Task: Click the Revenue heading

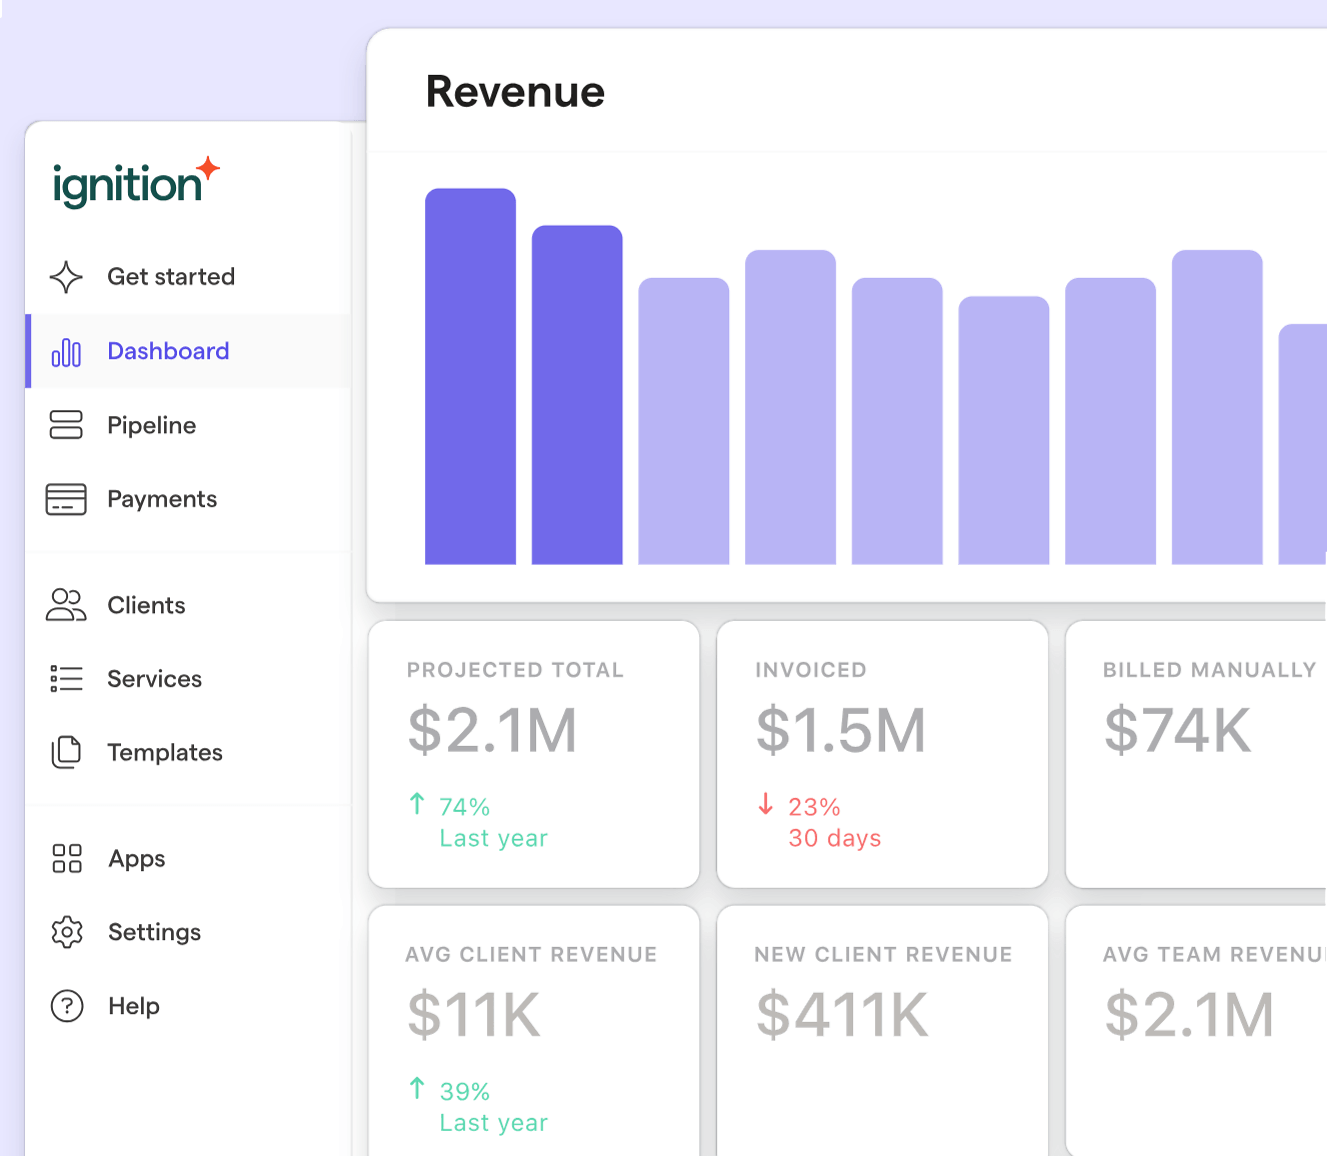Action: point(515,92)
